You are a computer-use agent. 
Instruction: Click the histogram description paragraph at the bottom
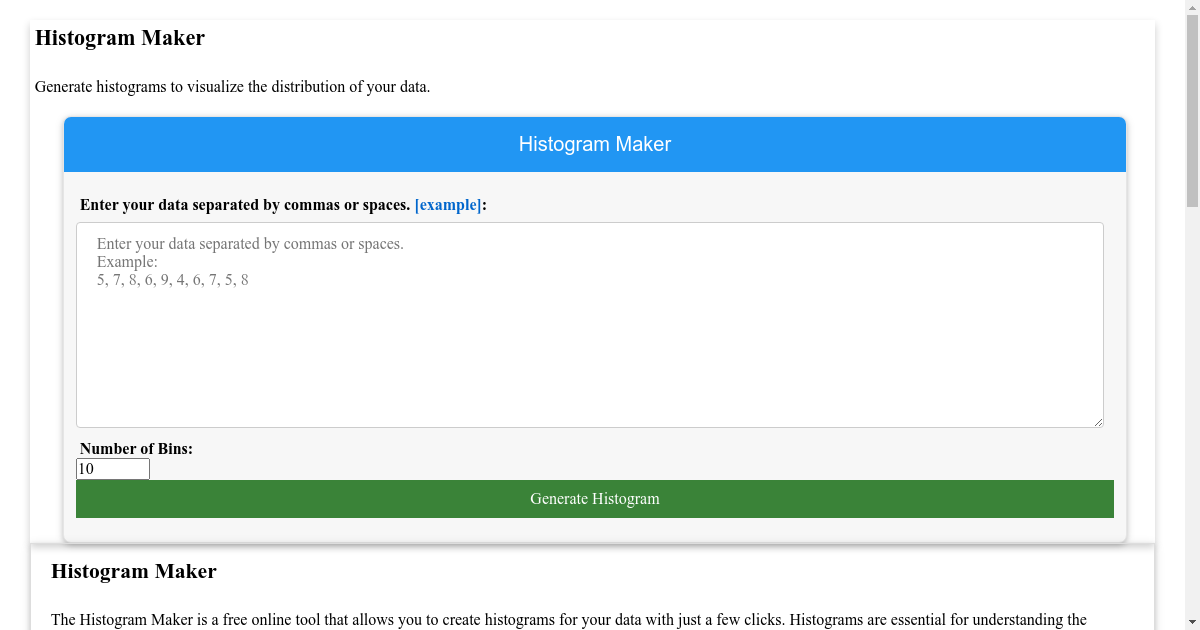click(568, 619)
